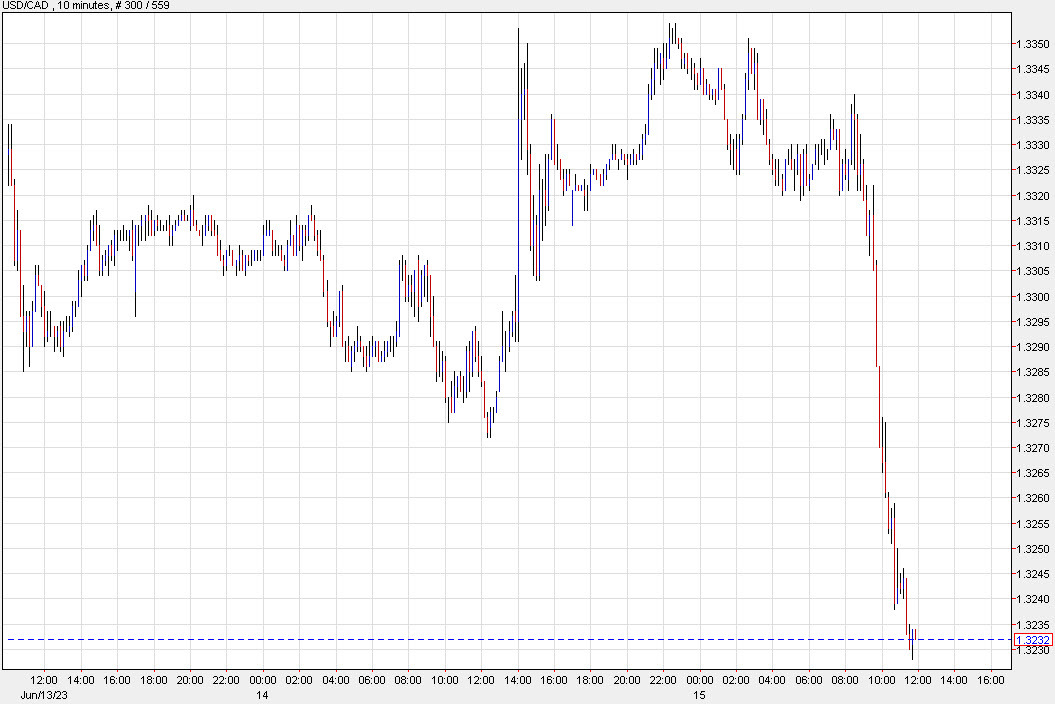Viewport: 1055px width, 704px height.
Task: Click the 1.3290 price axis label
Action: click(1033, 347)
